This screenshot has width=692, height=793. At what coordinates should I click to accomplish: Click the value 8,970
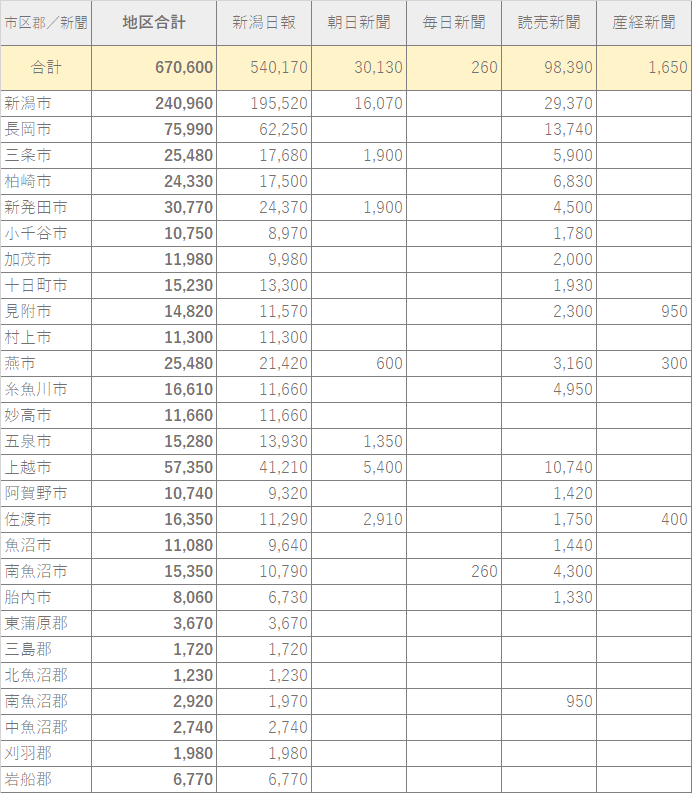point(288,233)
